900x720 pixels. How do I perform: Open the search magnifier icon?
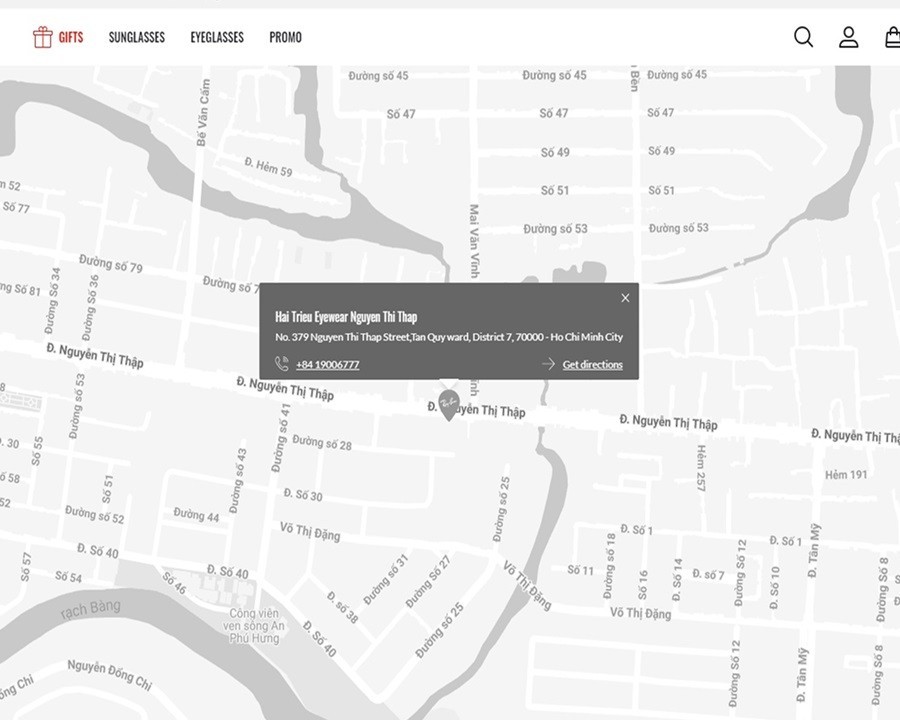point(803,37)
